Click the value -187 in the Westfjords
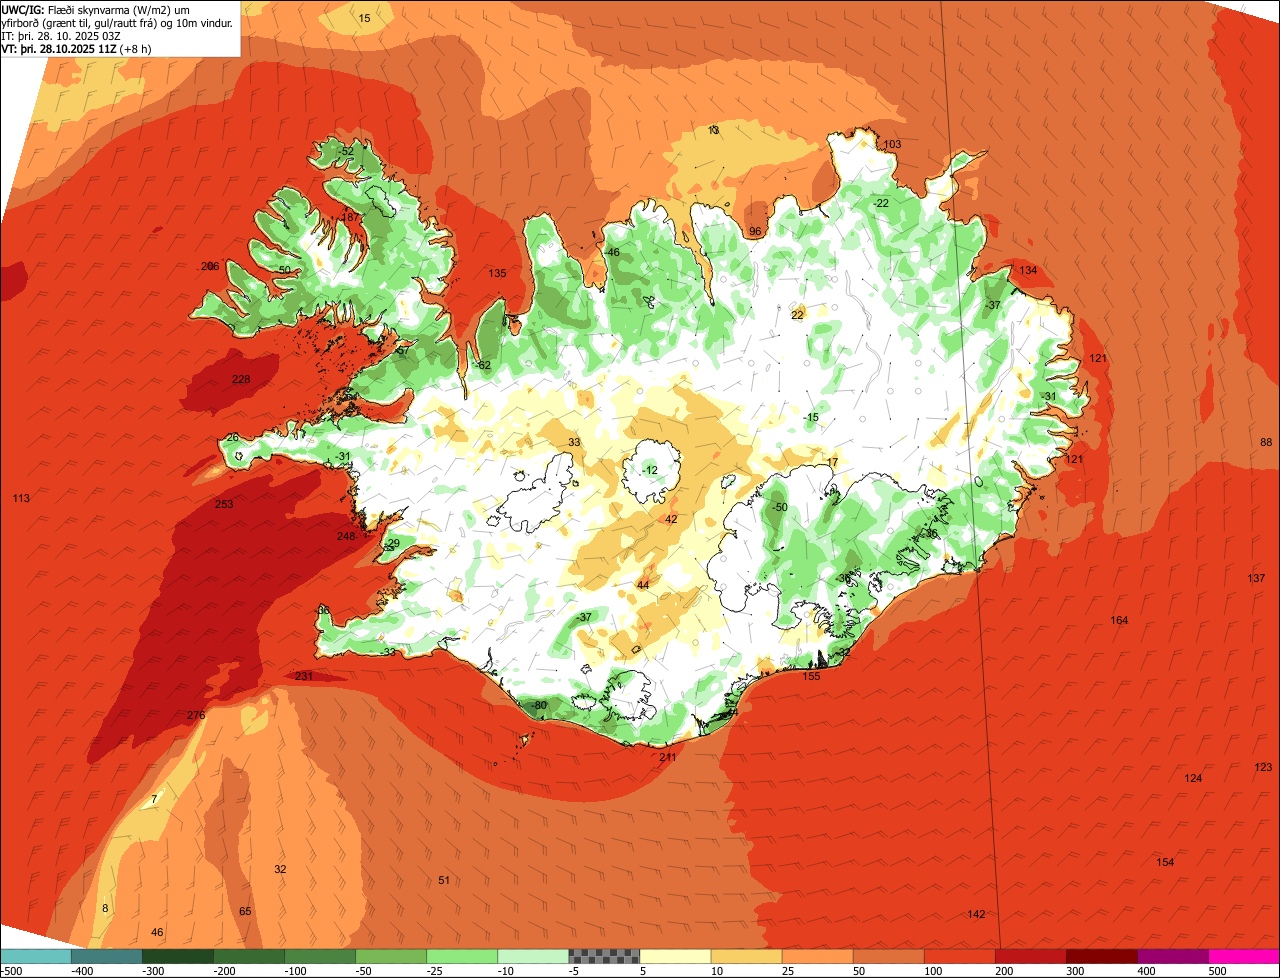 tap(350, 217)
